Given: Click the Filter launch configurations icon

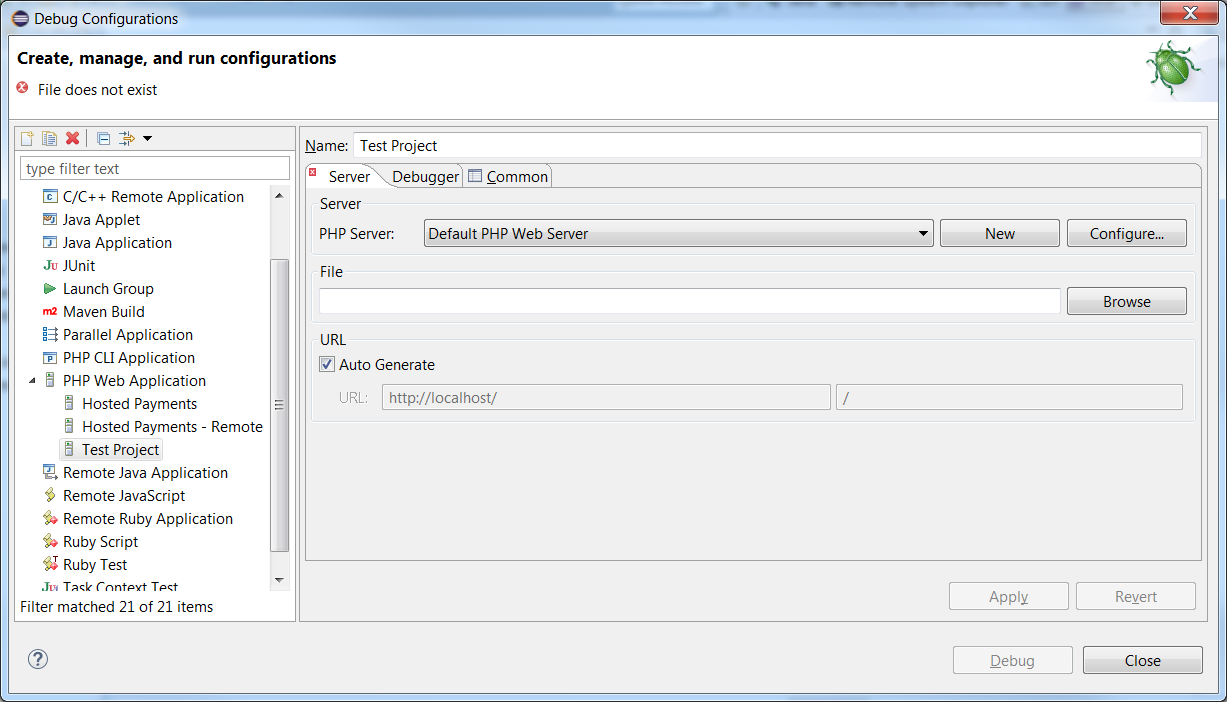Looking at the screenshot, I should pyautogui.click(x=127, y=138).
